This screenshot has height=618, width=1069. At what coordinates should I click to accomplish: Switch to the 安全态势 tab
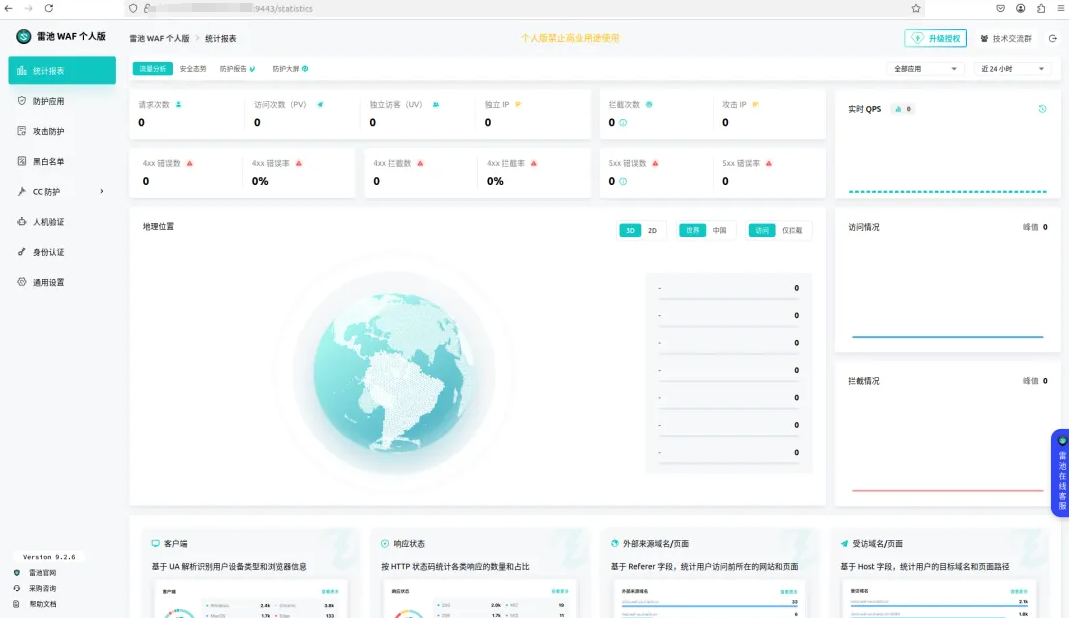(x=192, y=70)
